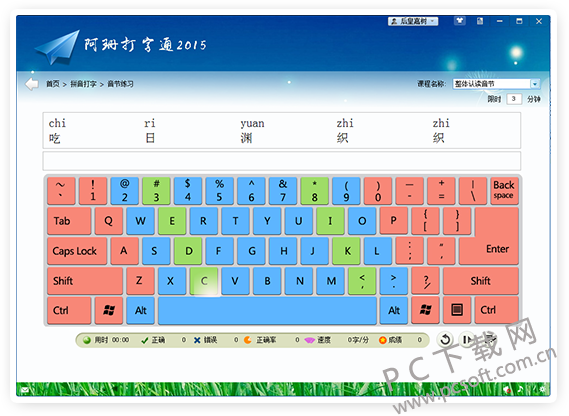Click the accuracy rate orange icon
569x416 pixels.
point(248,340)
